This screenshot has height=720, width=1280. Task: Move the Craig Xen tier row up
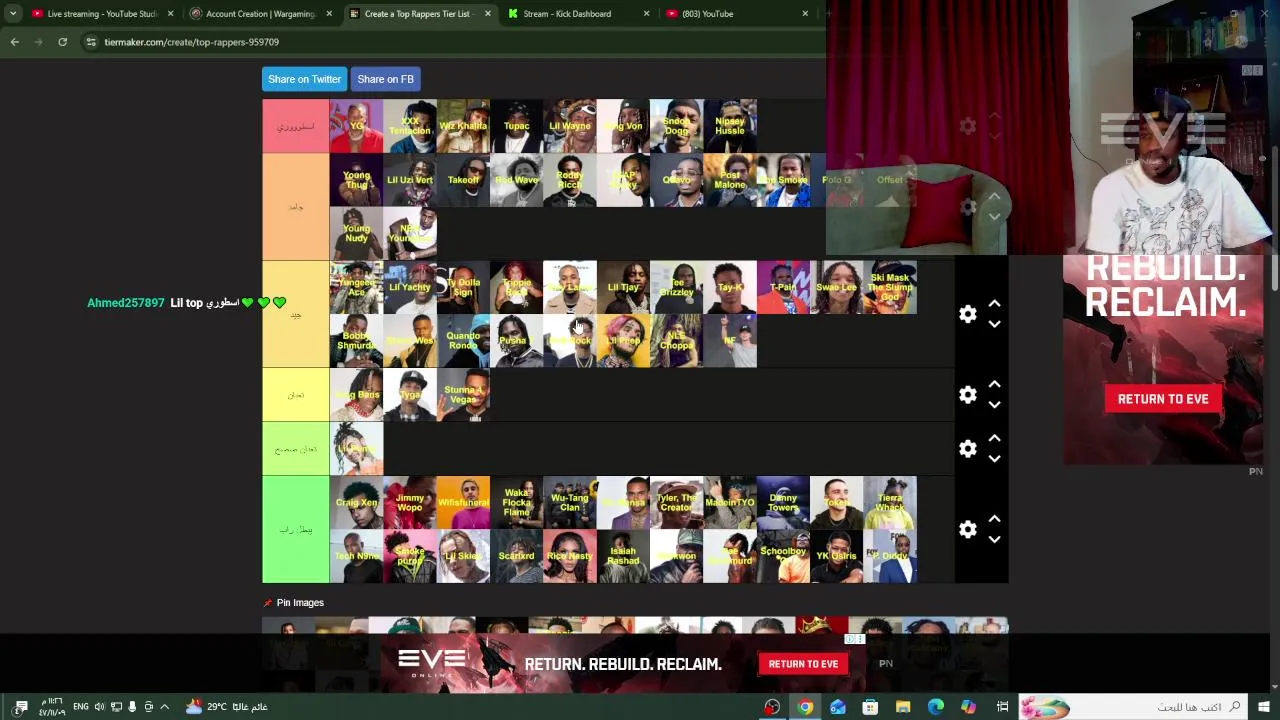click(994, 520)
